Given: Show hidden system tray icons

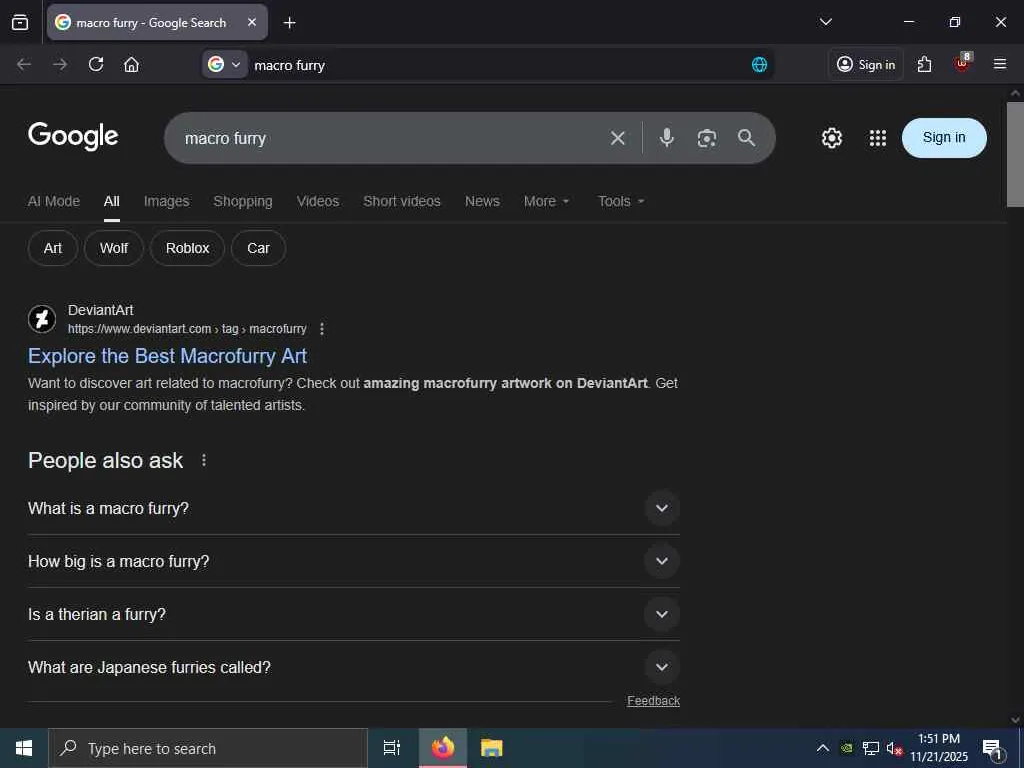Looking at the screenshot, I should [x=823, y=748].
